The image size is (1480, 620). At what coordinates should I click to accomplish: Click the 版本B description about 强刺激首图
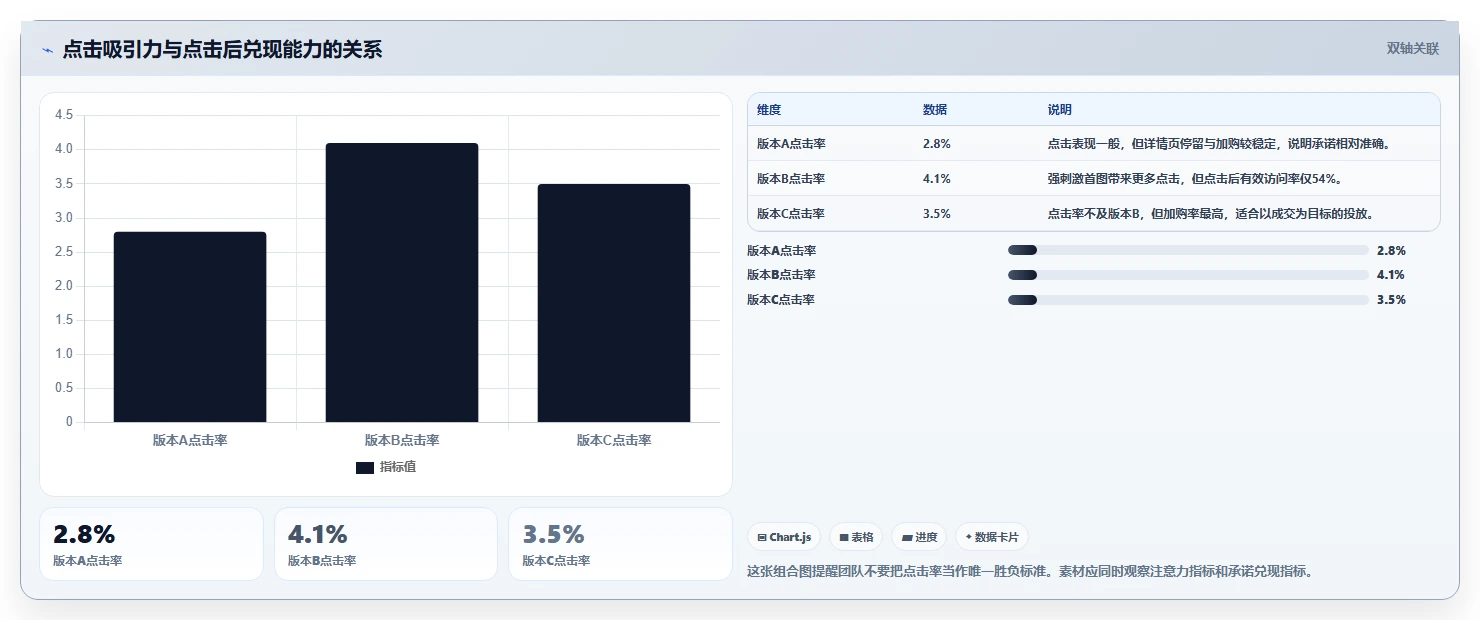[1194, 179]
